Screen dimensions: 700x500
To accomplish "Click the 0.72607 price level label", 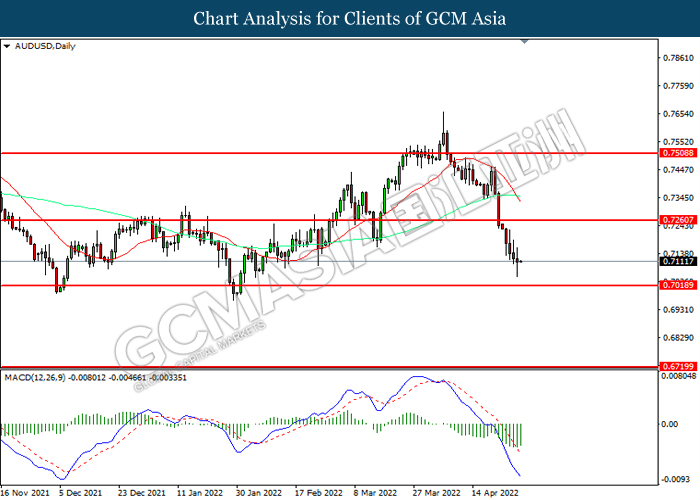I will coord(678,220).
